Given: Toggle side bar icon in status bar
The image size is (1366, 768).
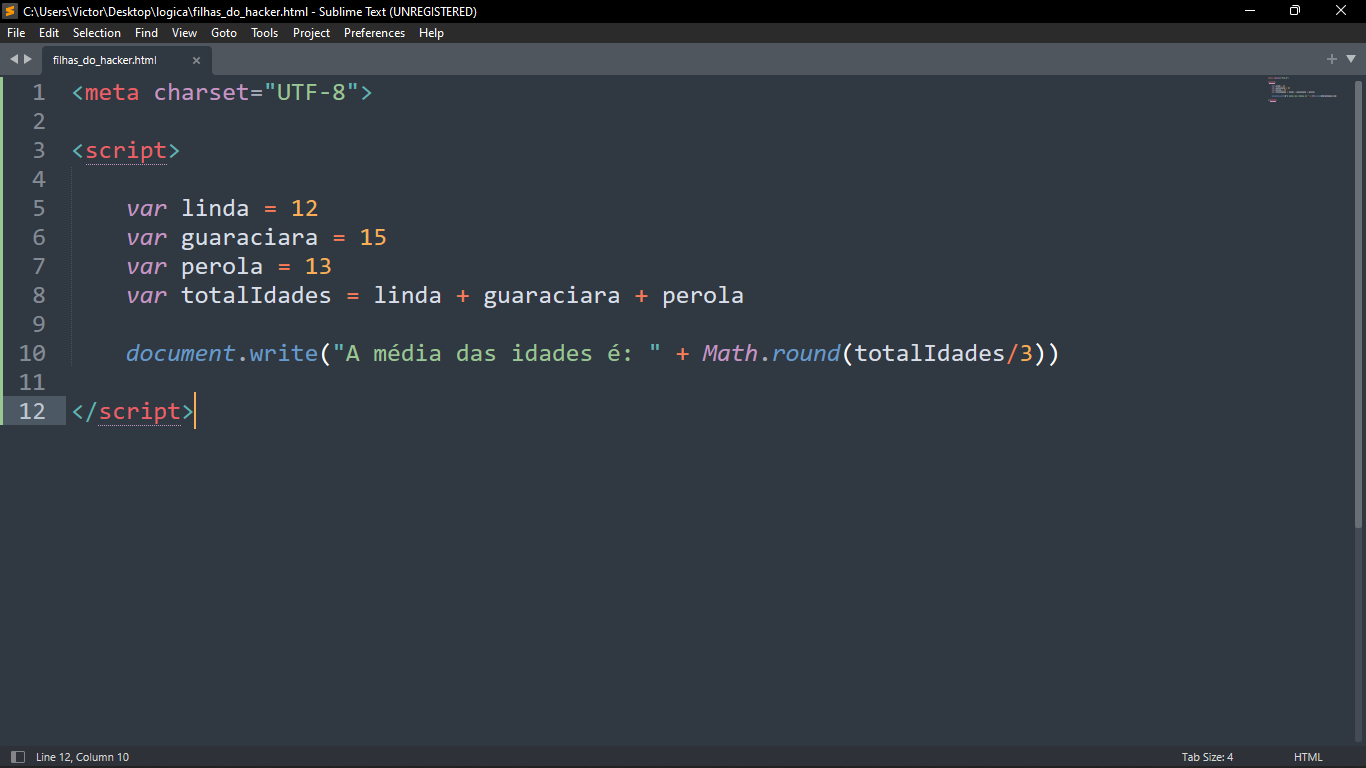Looking at the screenshot, I should click(x=17, y=757).
